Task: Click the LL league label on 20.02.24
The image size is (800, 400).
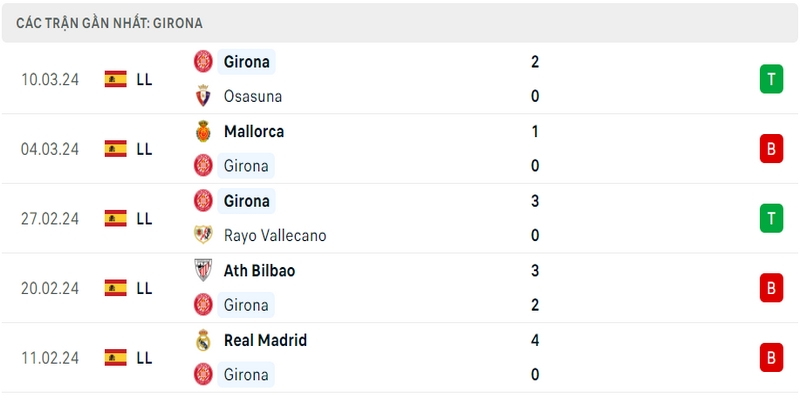Action: click(x=144, y=288)
